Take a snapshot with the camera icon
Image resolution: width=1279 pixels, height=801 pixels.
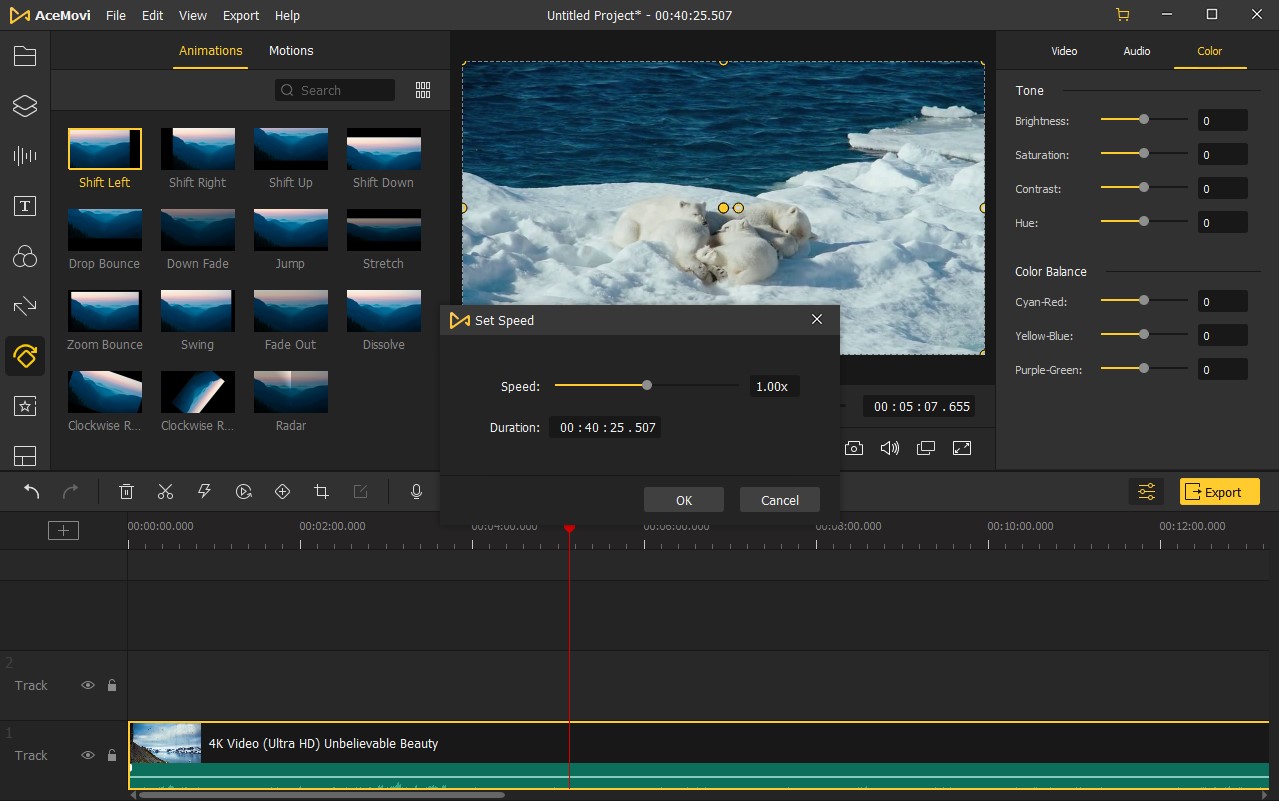(x=853, y=448)
